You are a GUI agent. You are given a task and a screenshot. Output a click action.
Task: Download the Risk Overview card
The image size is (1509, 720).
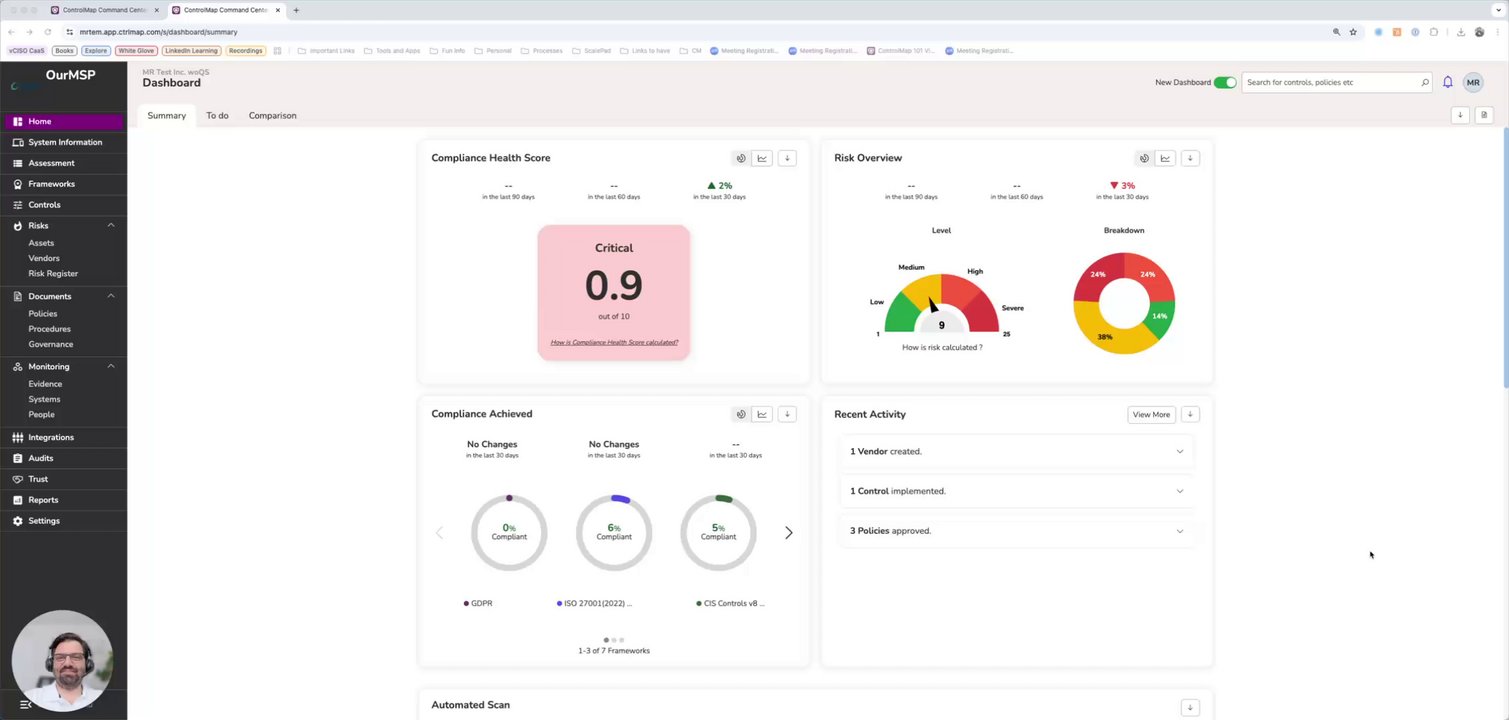(x=1190, y=158)
